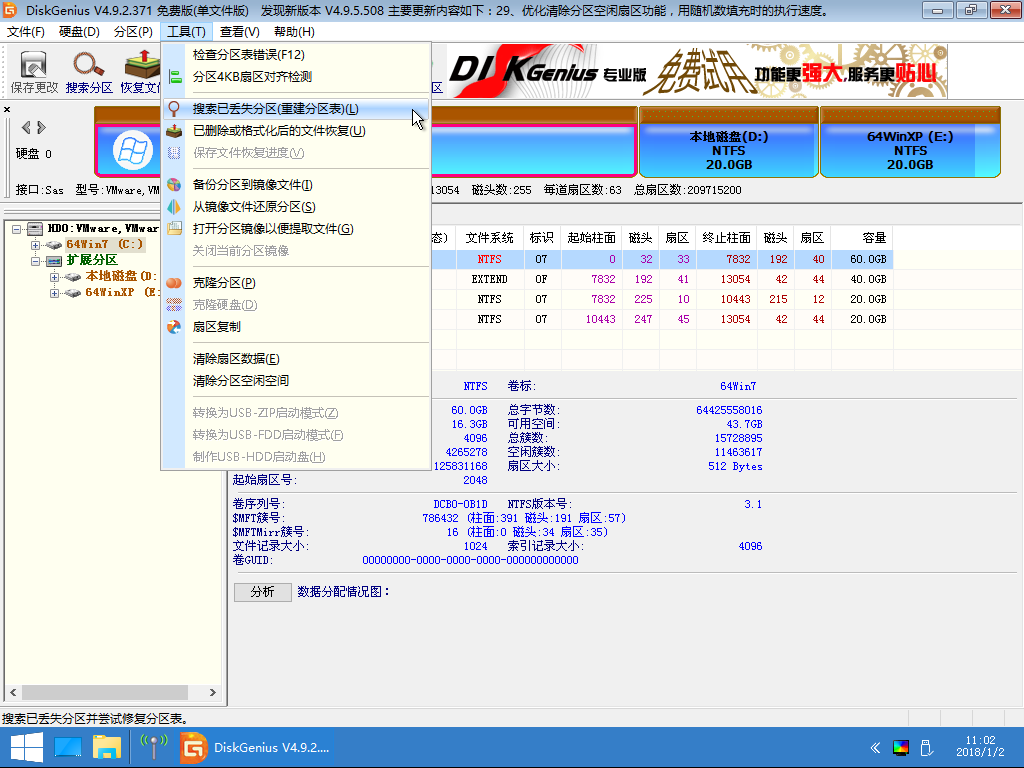Select the 64WinXP (E:) partition block
The height and width of the screenshot is (768, 1024).
[909, 150]
